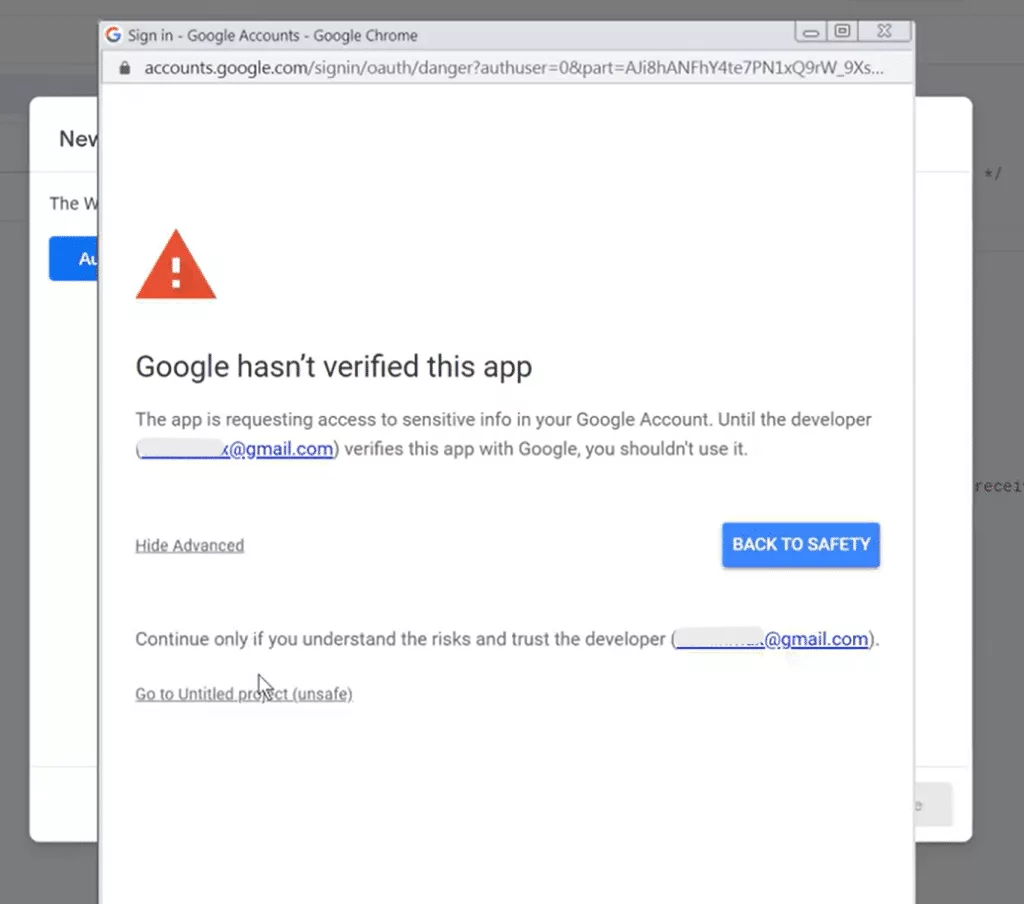
Task: Maximize the Google sign-in popup window
Action: 842,31
